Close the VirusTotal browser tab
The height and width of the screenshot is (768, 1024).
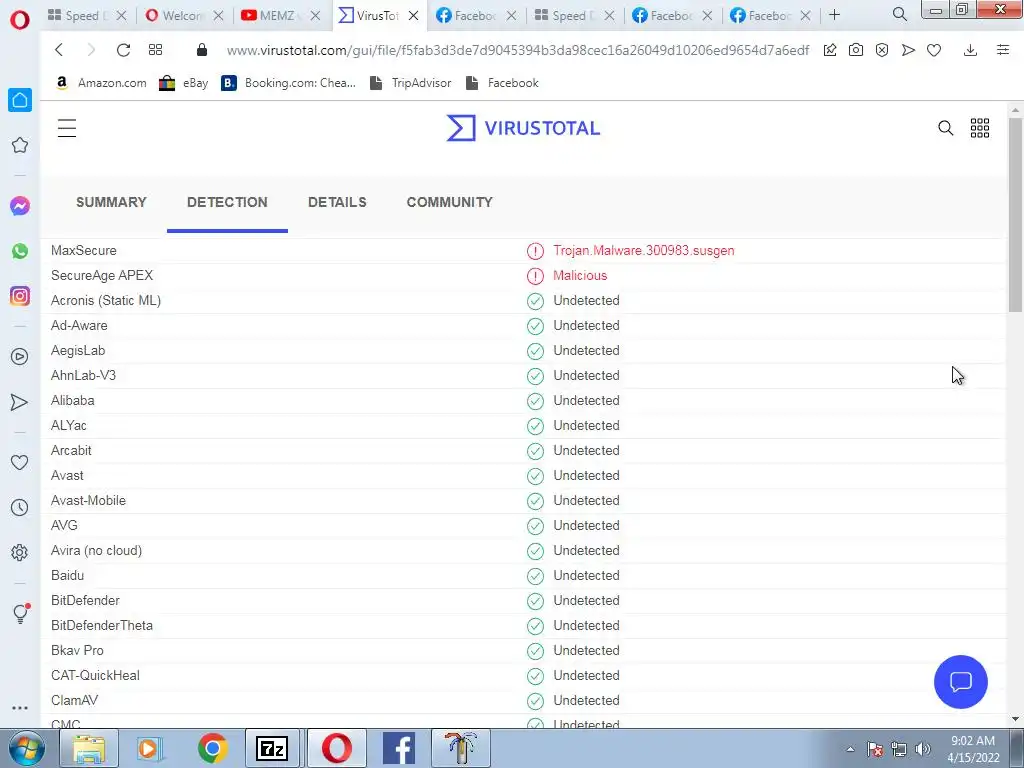(x=413, y=16)
